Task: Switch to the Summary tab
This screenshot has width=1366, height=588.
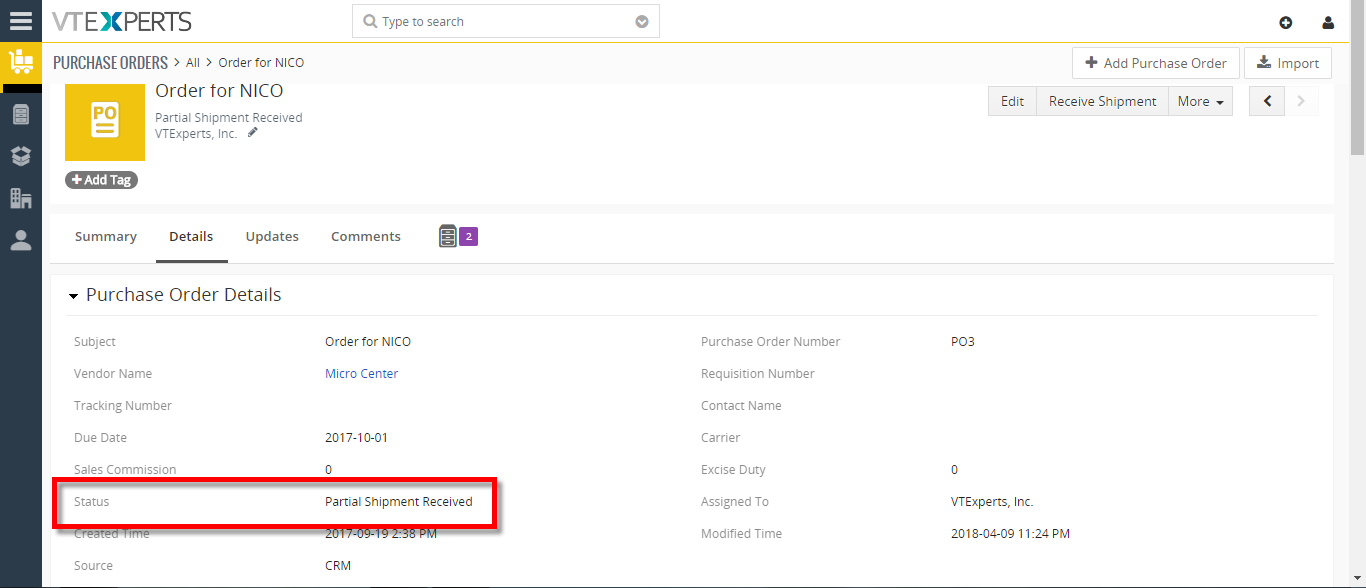Action: 106,237
